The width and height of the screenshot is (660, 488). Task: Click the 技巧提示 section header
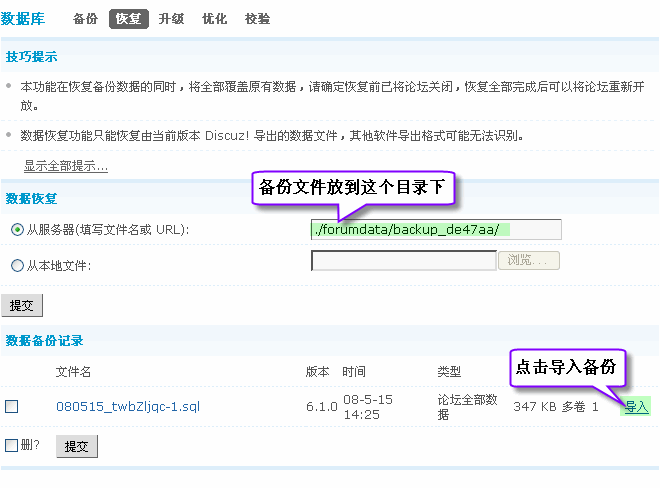(31, 57)
